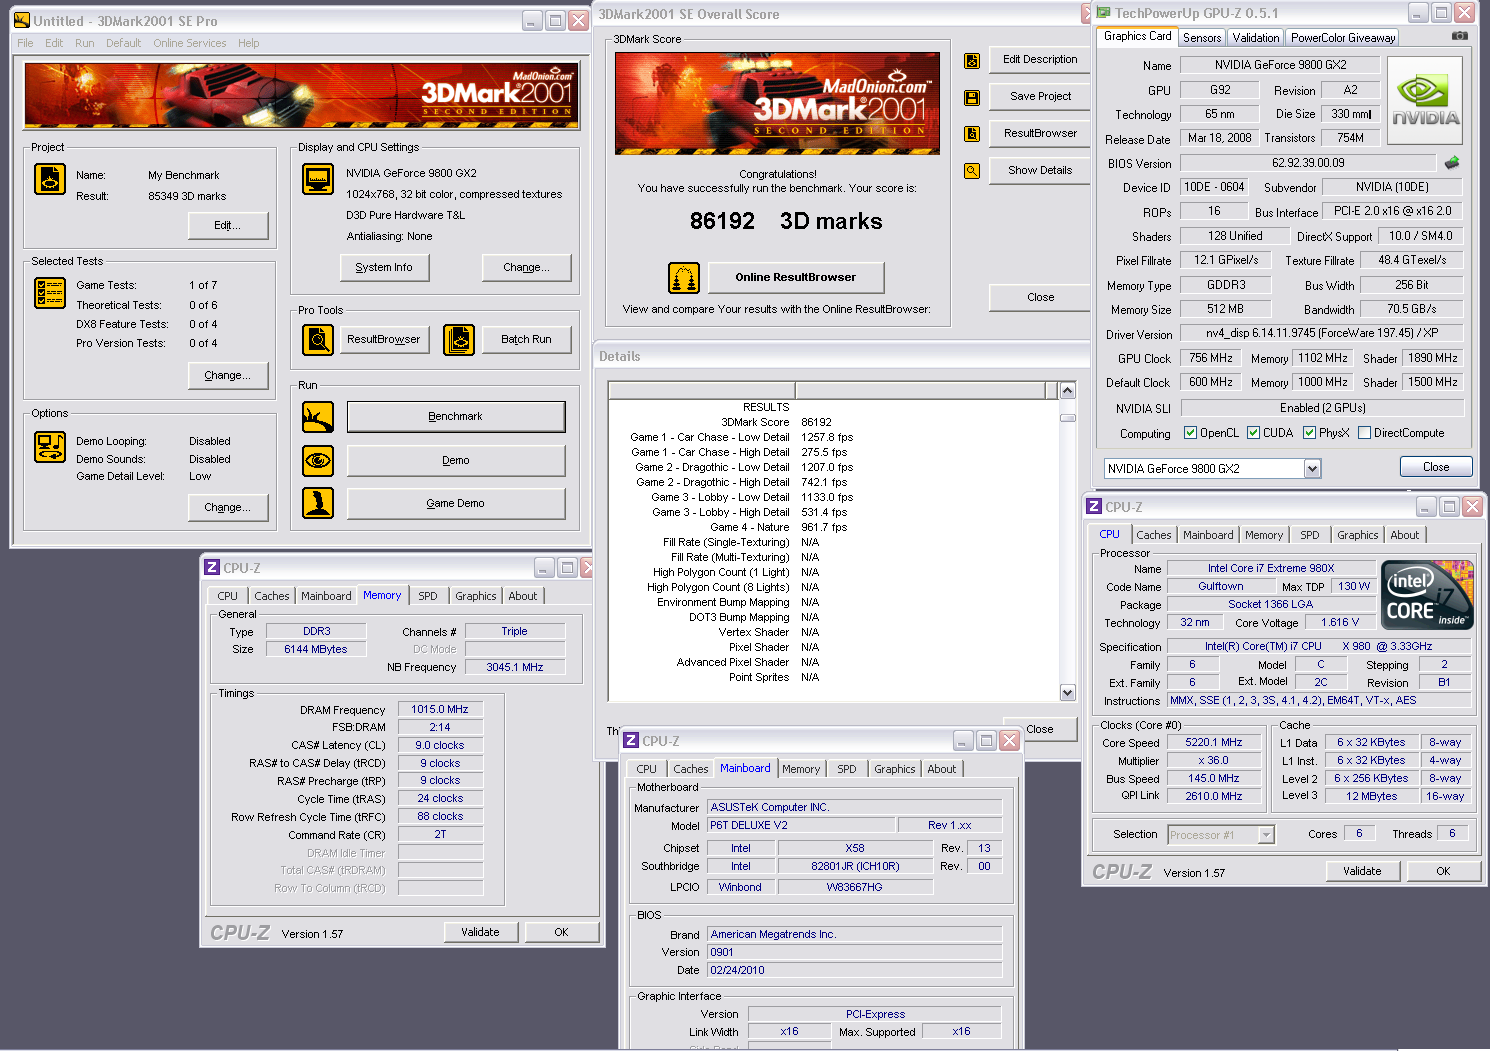Click Validate in CPU-Z Memory window

tap(481, 932)
